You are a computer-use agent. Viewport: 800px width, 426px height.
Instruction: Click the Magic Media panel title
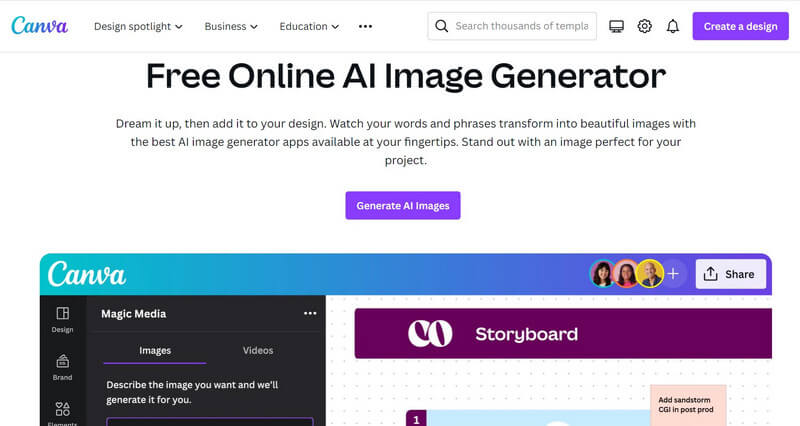[x=134, y=314]
